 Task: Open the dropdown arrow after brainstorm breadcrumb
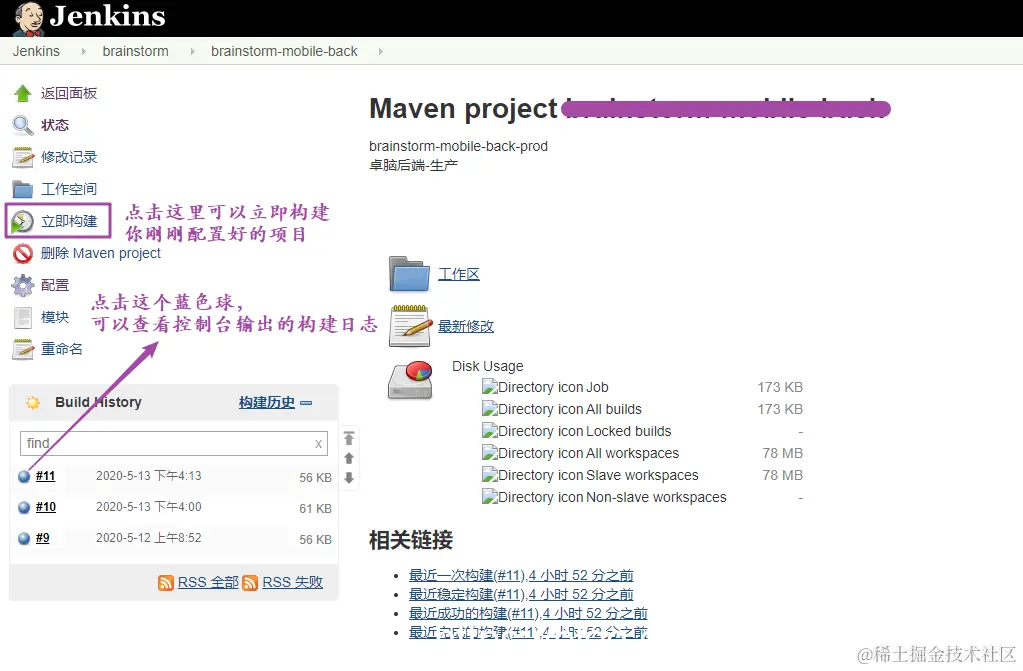click(x=192, y=52)
